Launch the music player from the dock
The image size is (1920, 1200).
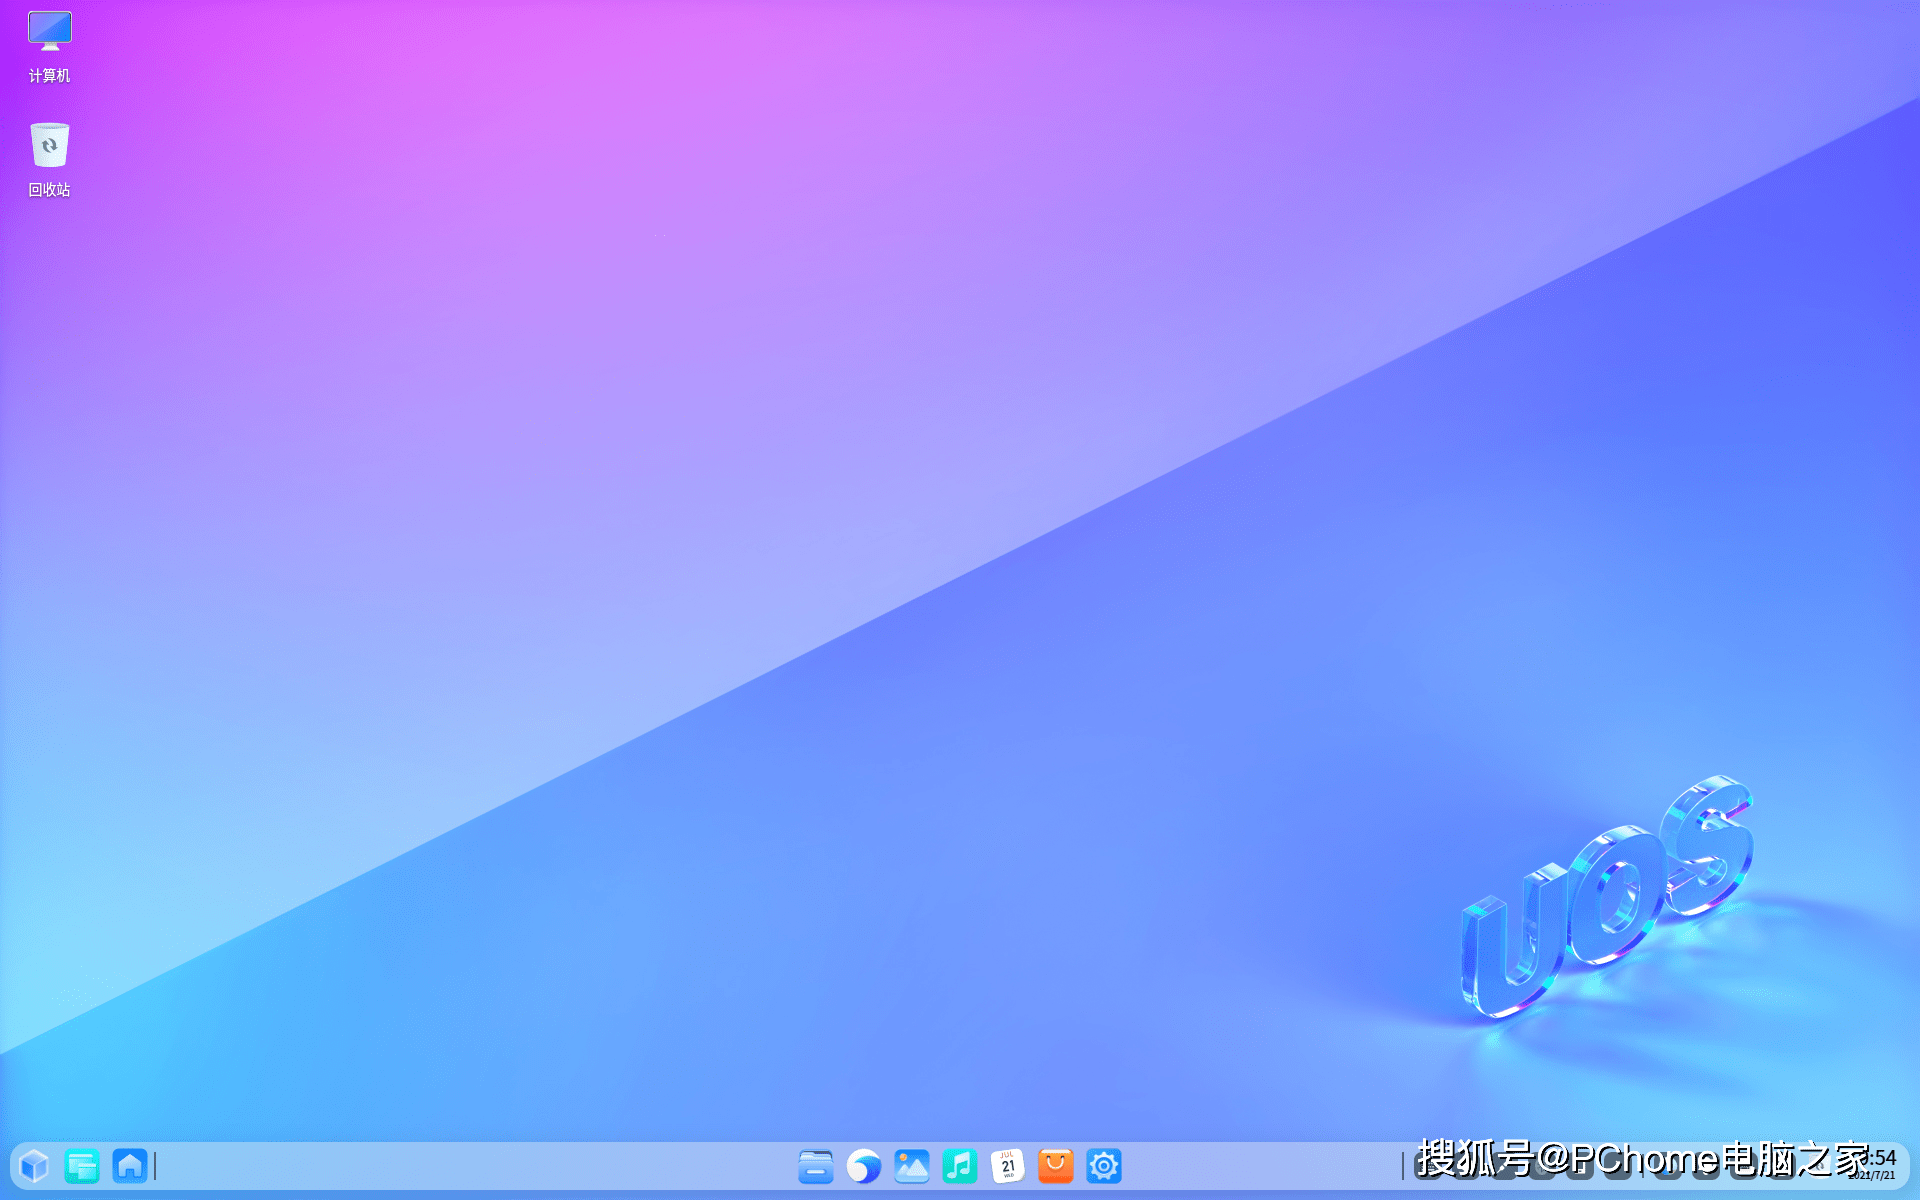click(960, 1166)
